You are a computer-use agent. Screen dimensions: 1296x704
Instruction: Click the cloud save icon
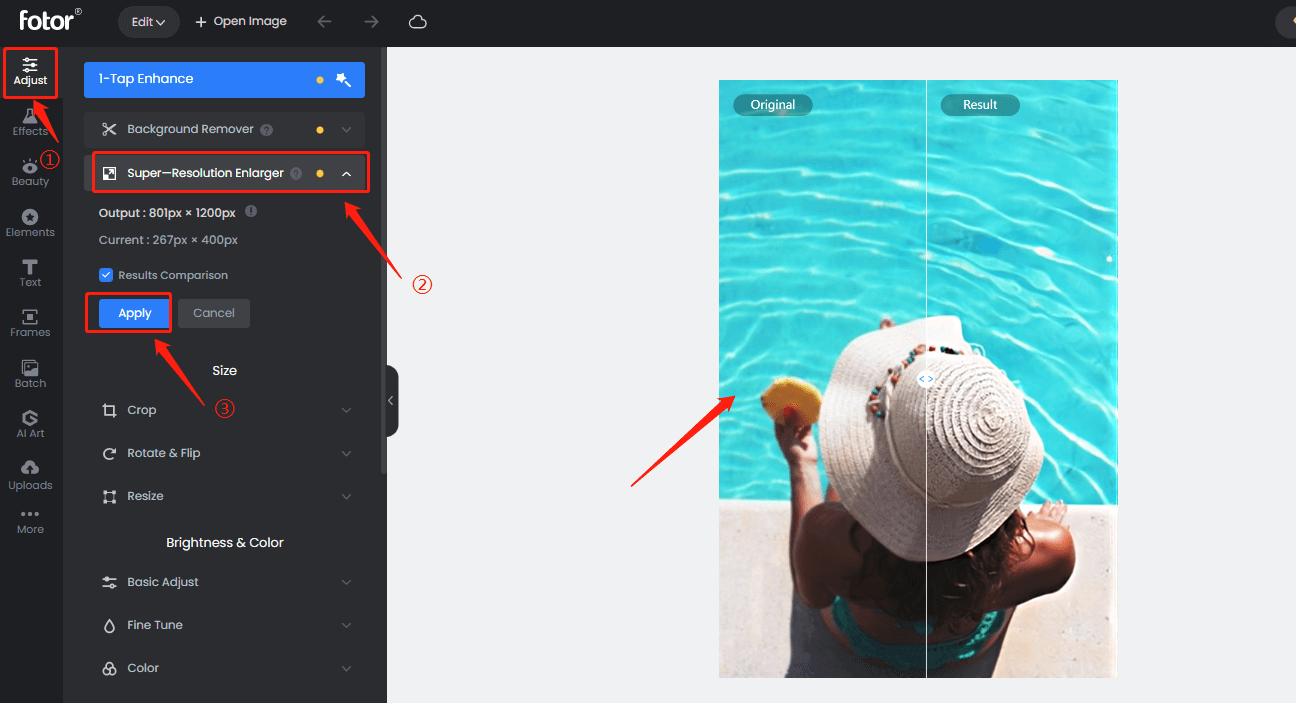[417, 20]
